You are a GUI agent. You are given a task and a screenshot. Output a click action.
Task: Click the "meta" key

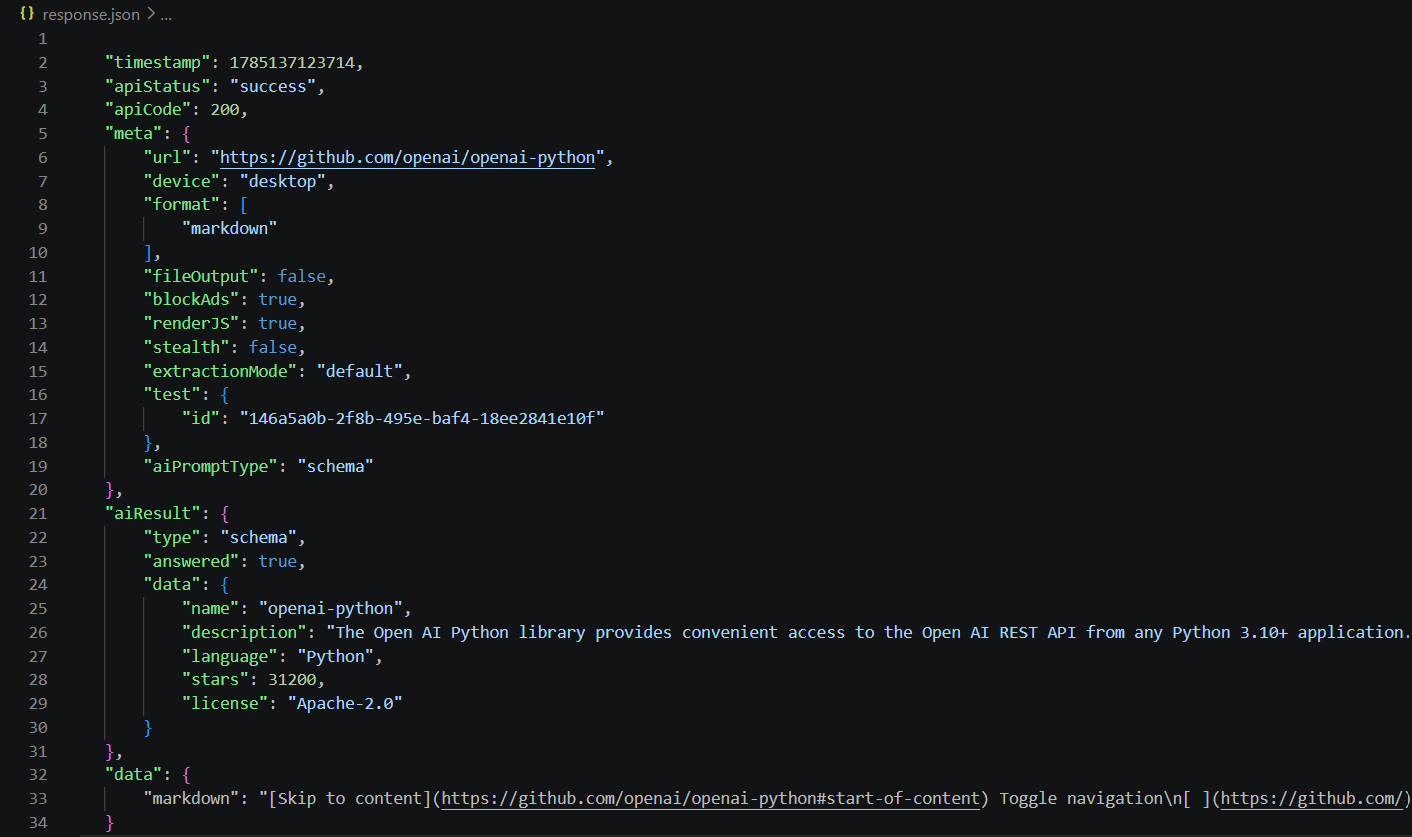[134, 133]
